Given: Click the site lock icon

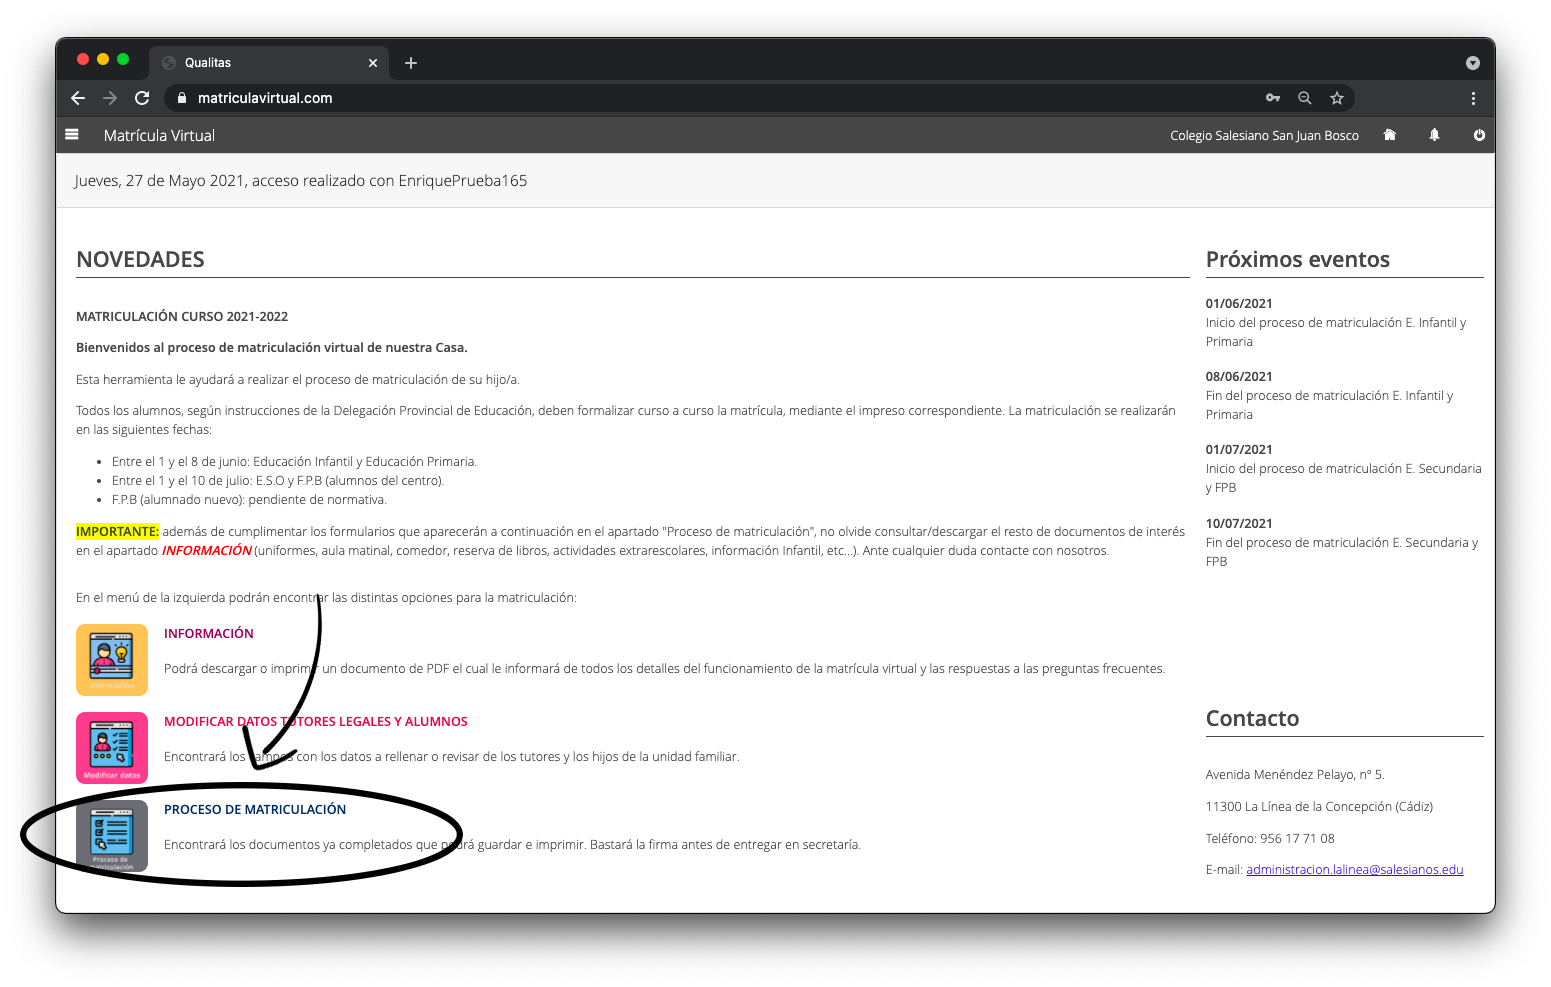Looking at the screenshot, I should coord(181,98).
